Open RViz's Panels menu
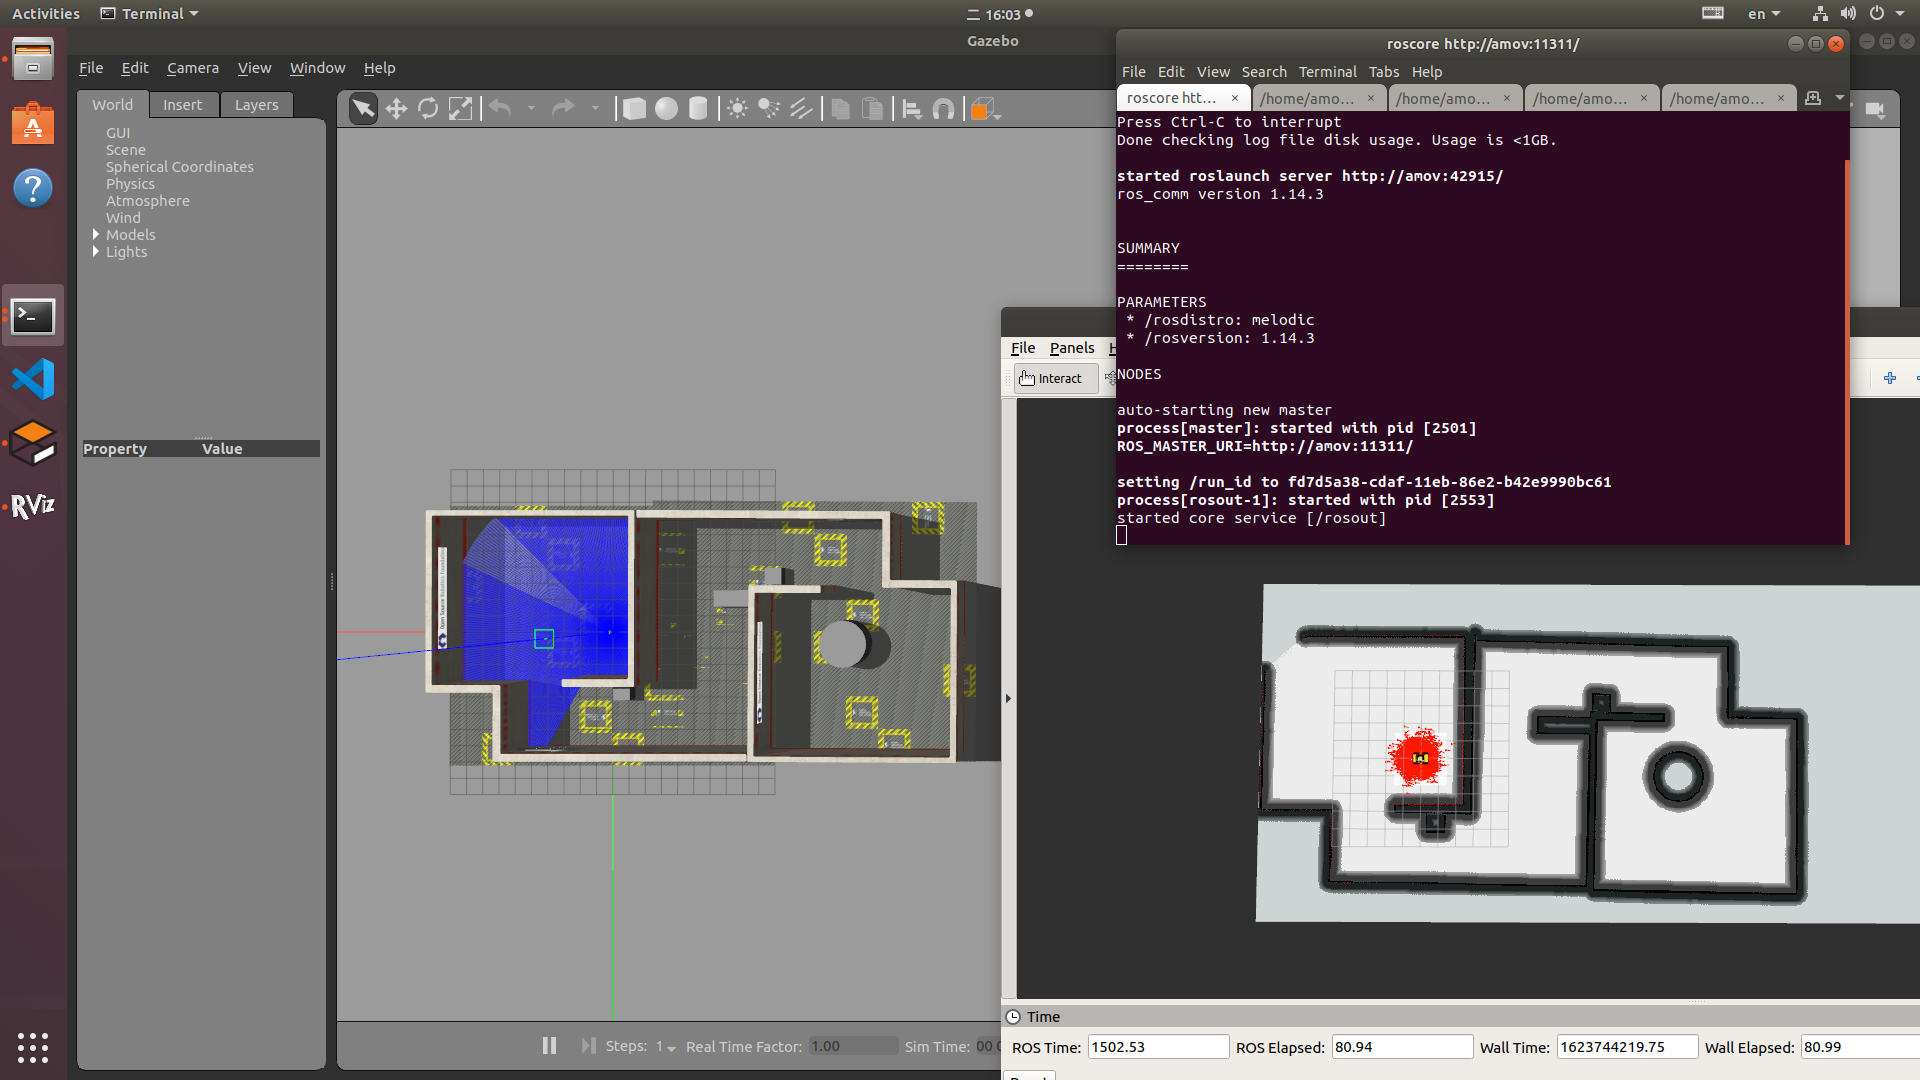1920x1080 pixels. tap(1072, 348)
